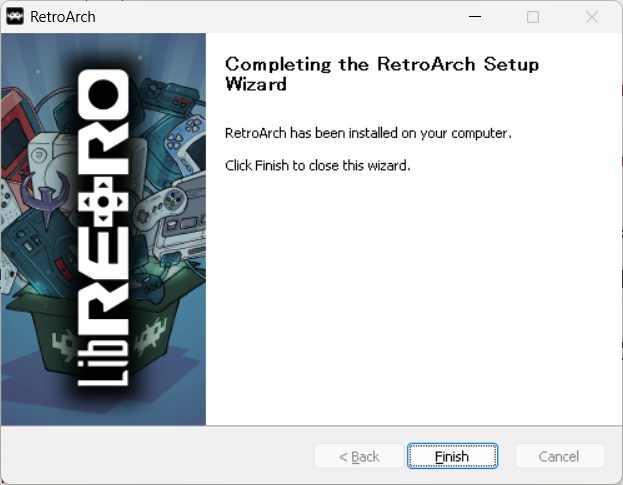The image size is (623, 485).
Task: Click the Finish button to close wizard
Action: click(452, 456)
